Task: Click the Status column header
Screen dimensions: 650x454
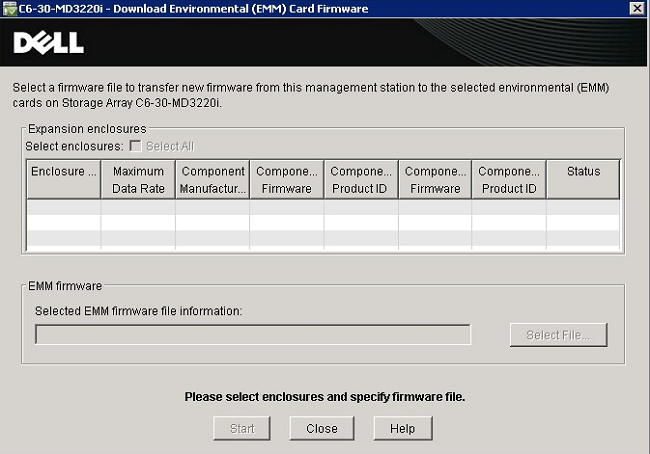Action: click(583, 180)
